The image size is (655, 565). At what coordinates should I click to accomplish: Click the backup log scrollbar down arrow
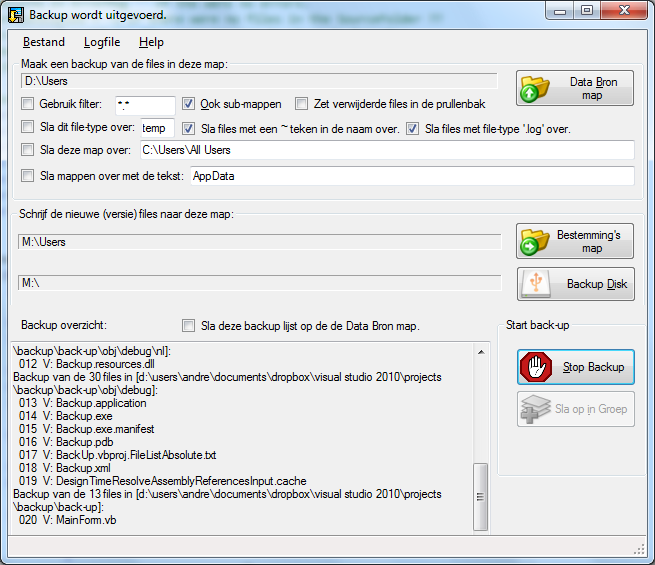(482, 523)
